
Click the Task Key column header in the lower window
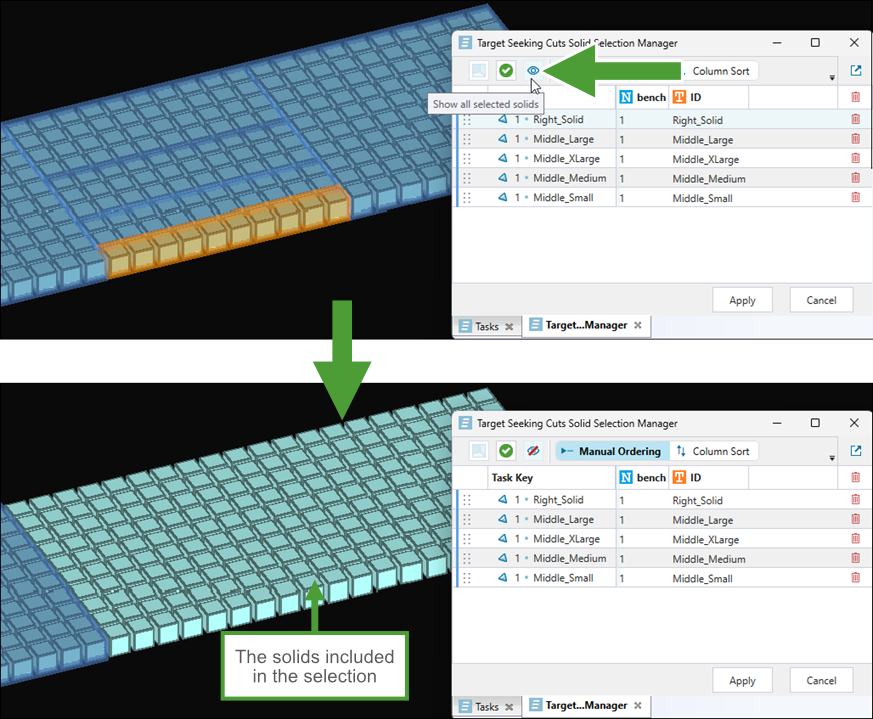pyautogui.click(x=551, y=478)
